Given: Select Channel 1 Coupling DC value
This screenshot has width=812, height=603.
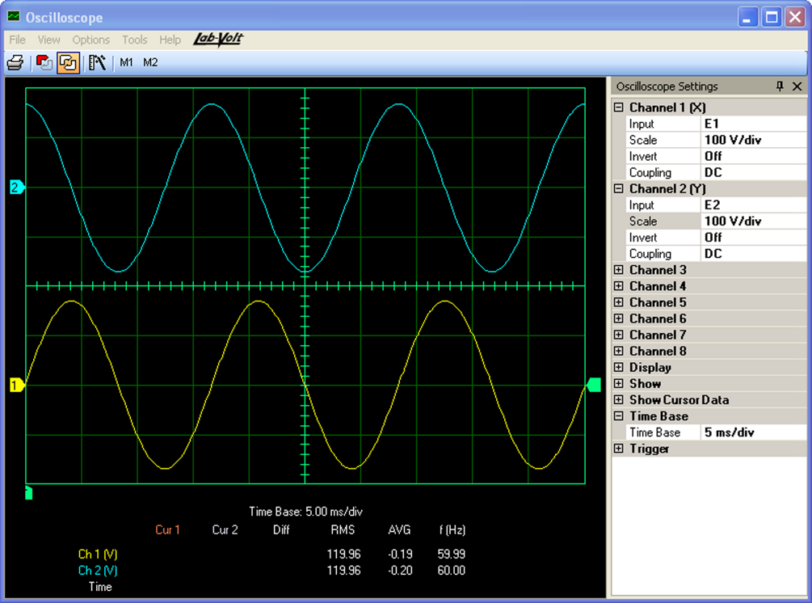Looking at the screenshot, I should click(x=753, y=173).
